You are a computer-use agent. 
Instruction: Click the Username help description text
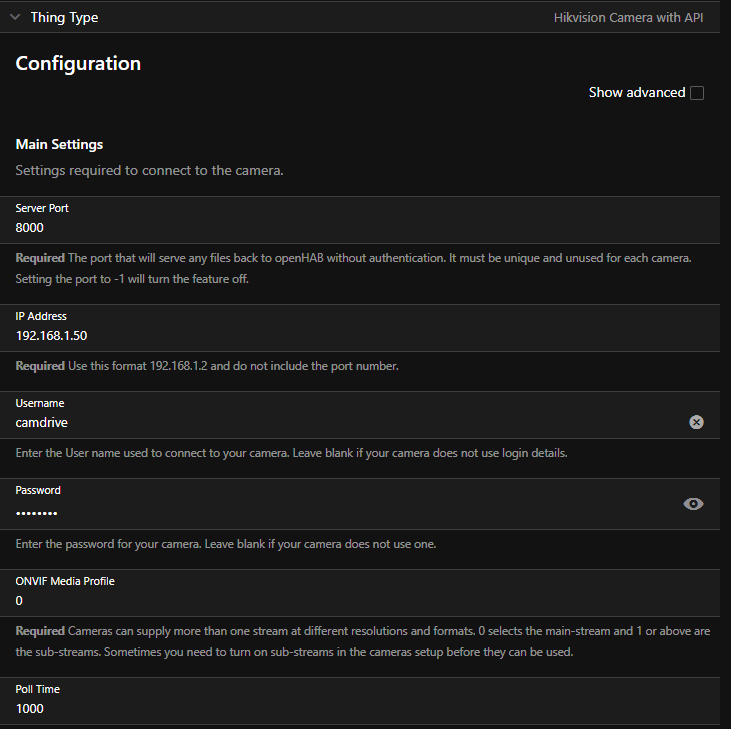click(291, 453)
